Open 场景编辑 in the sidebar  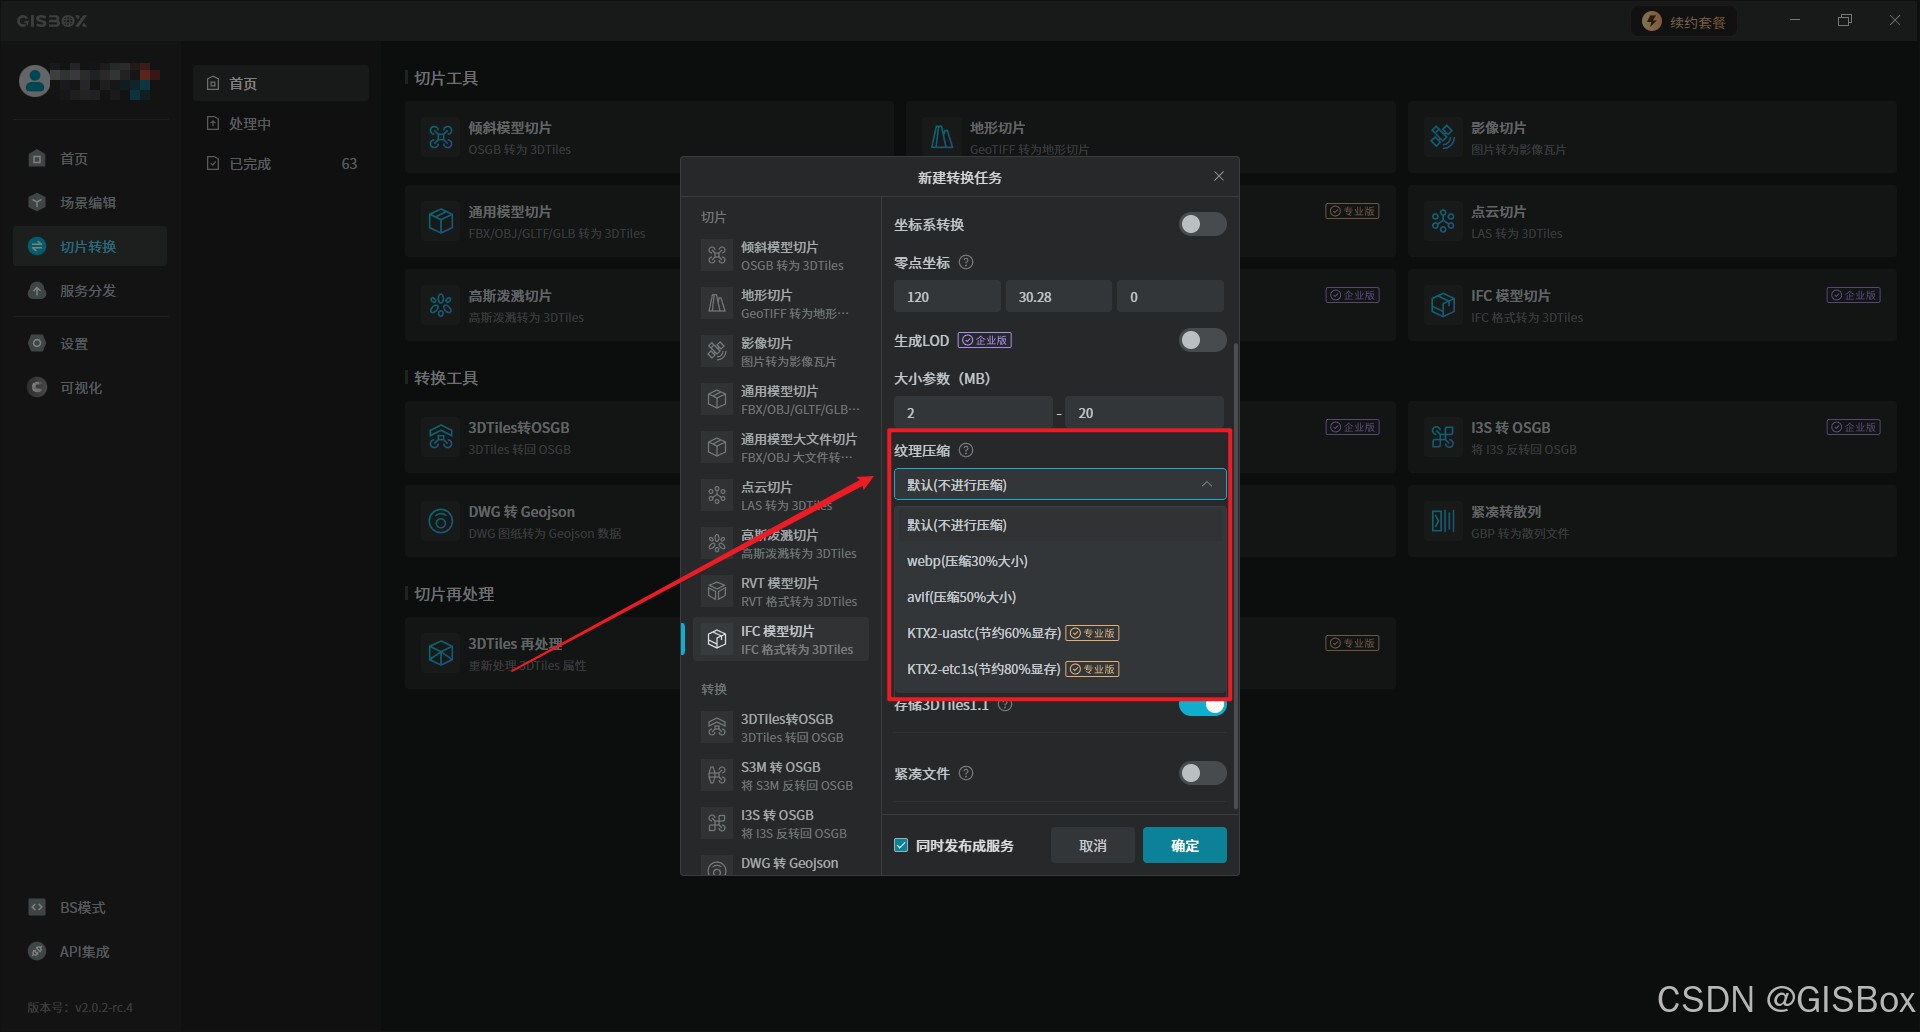(x=89, y=203)
